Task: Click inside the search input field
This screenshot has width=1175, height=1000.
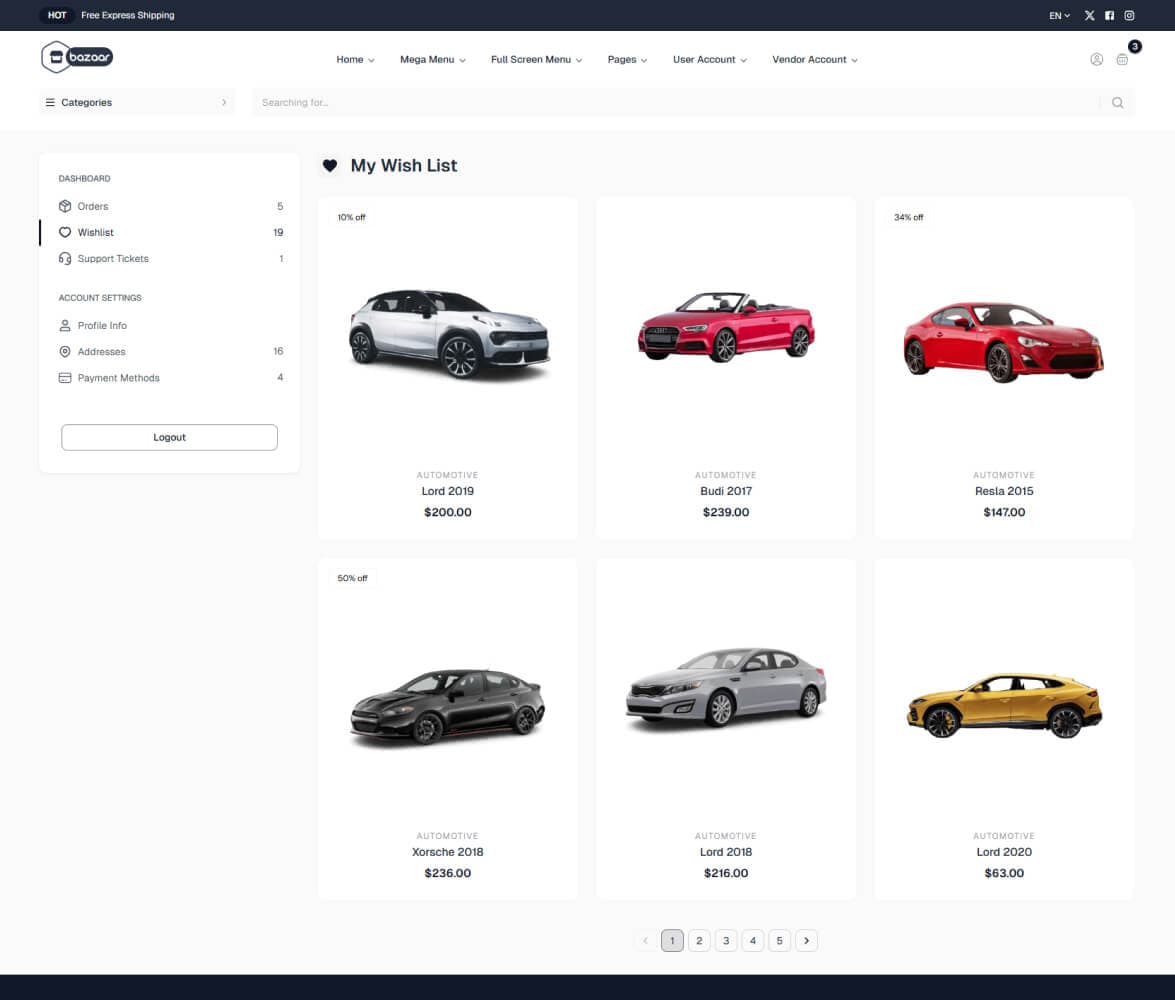Action: coord(600,102)
